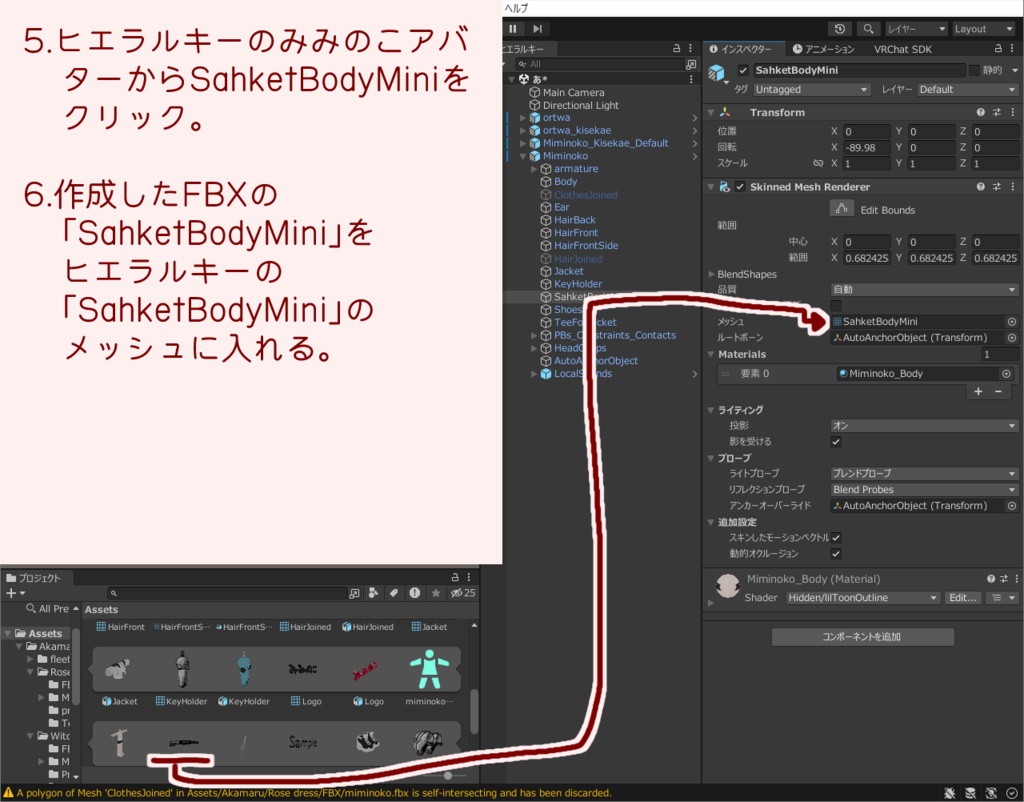
Task: Open the static flags dropdown arrow
Action: [x=1015, y=71]
